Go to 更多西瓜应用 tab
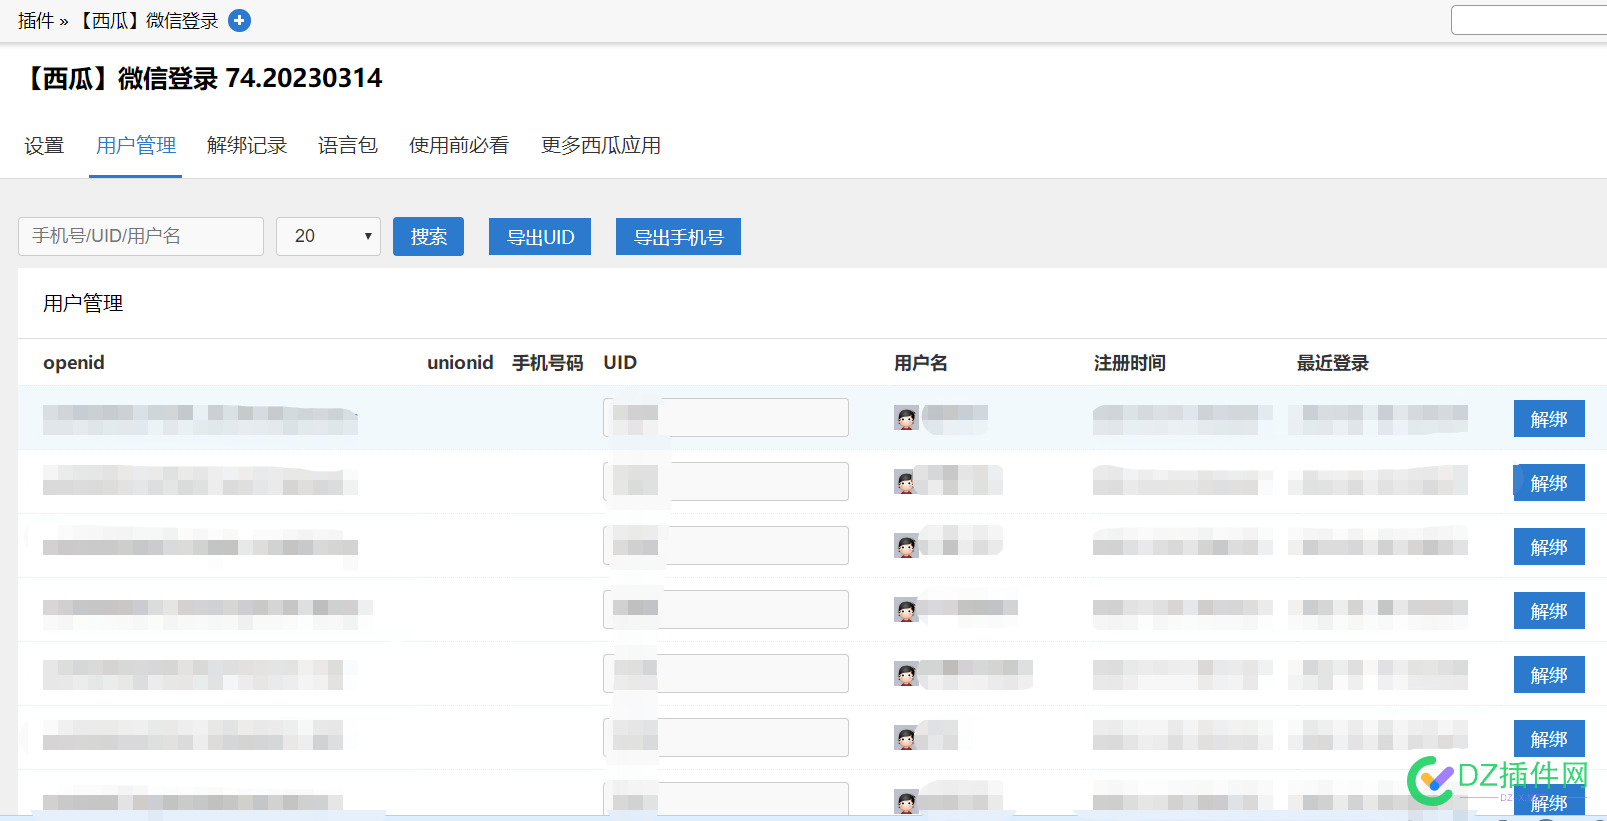1607x821 pixels. [601, 146]
